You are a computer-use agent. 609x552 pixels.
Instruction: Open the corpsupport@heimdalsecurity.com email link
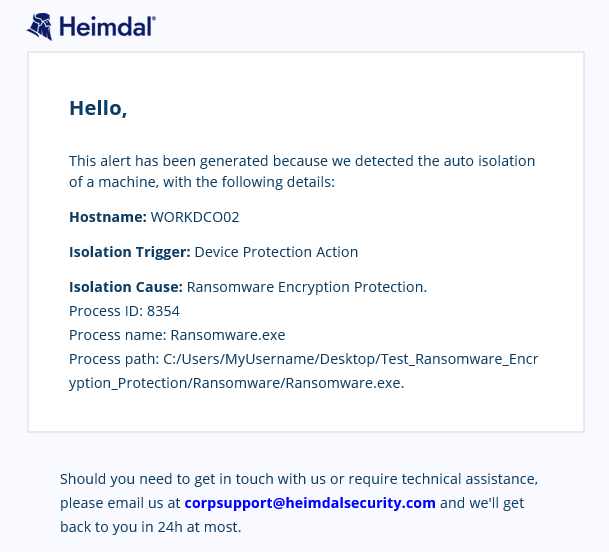[x=310, y=503]
